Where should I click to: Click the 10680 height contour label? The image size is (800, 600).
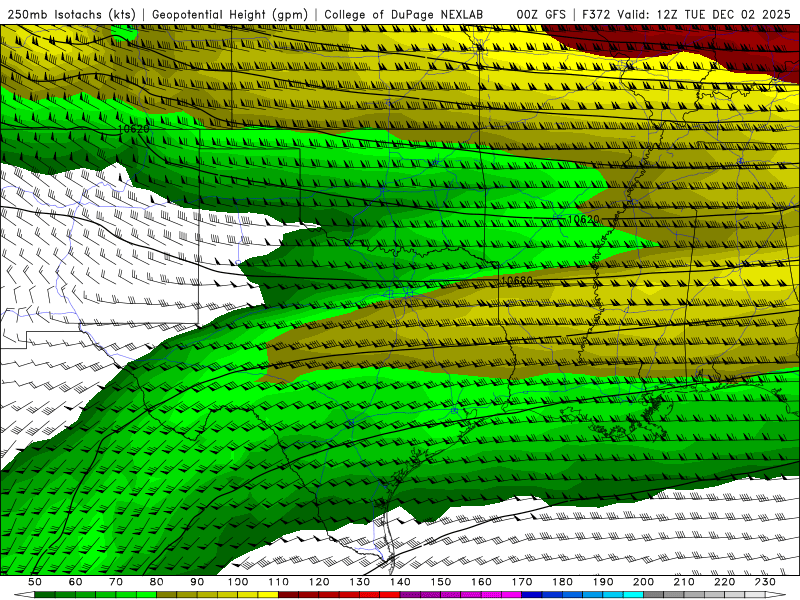pos(516,281)
